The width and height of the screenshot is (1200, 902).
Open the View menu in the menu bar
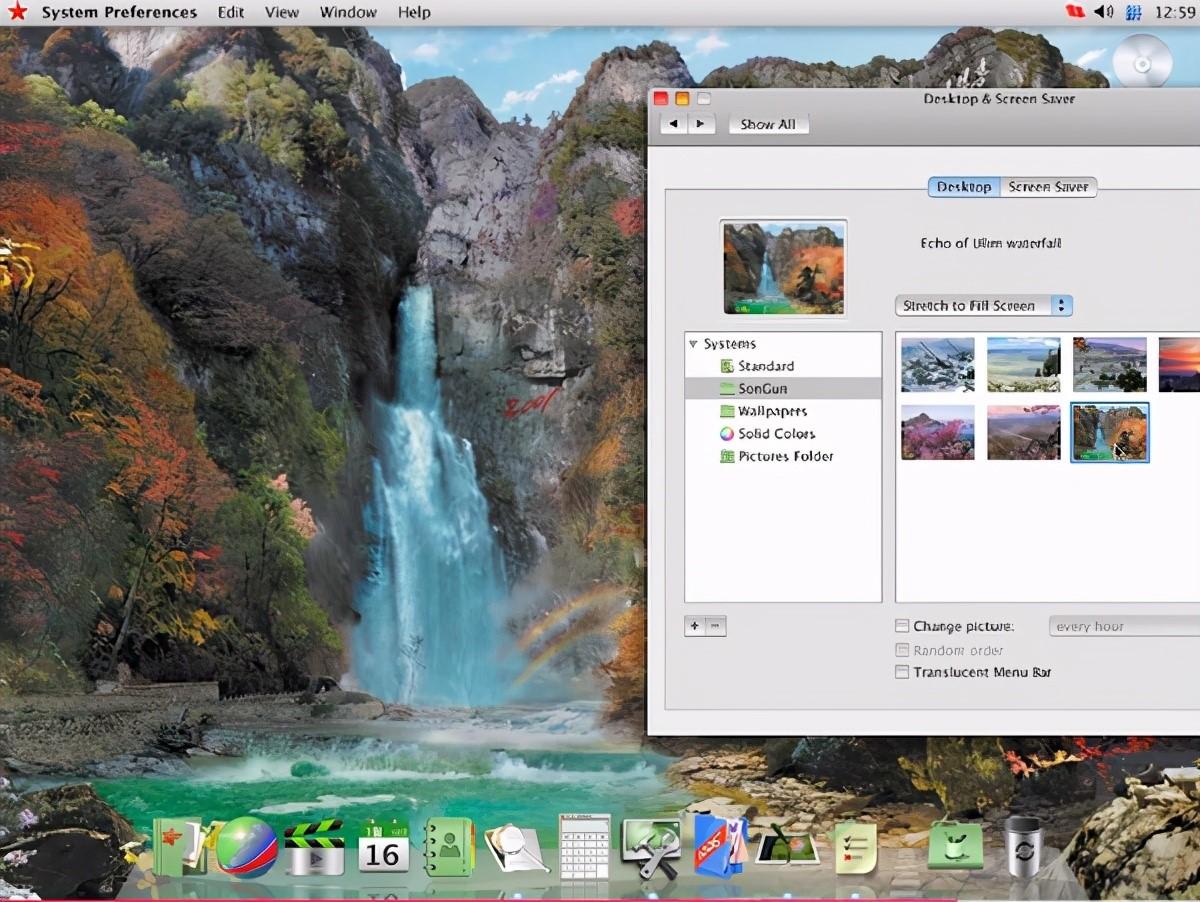click(281, 12)
